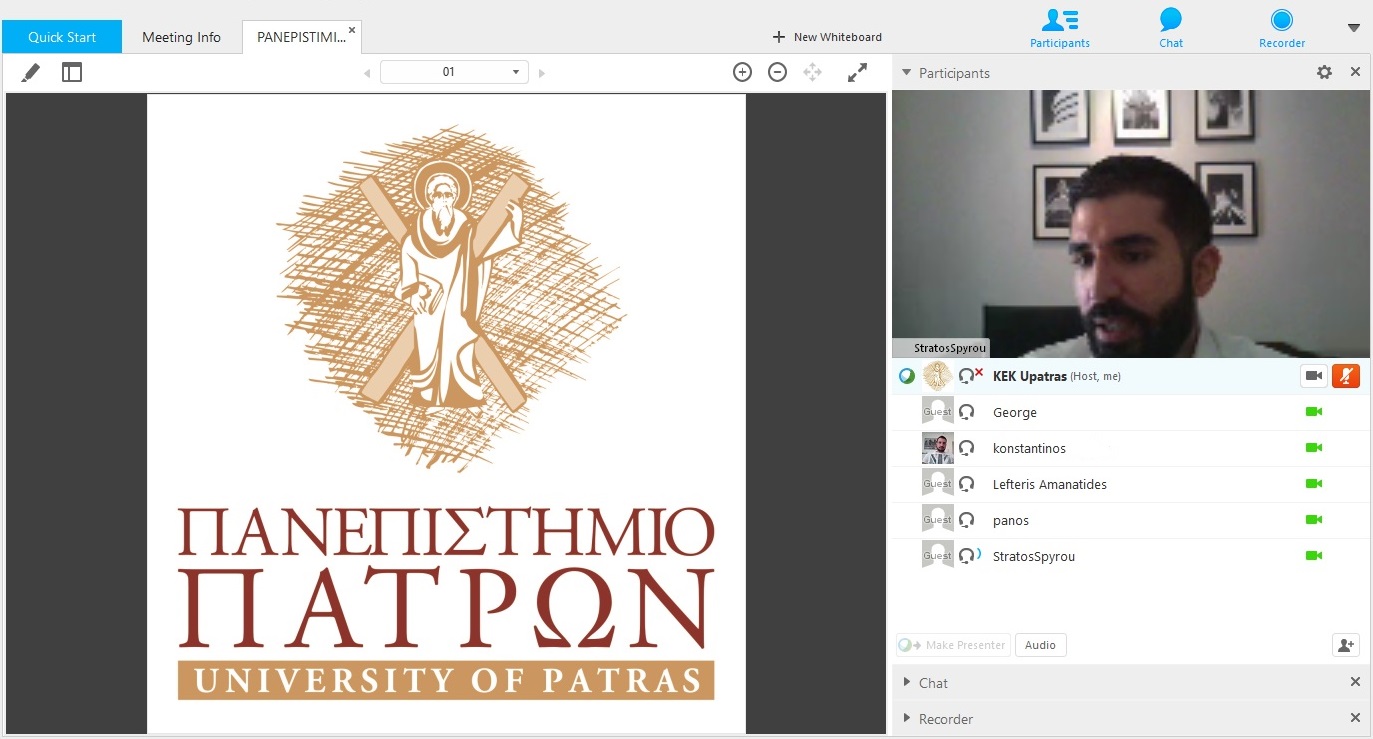Open the Quick Start tab
The height and width of the screenshot is (739, 1373).
click(62, 37)
